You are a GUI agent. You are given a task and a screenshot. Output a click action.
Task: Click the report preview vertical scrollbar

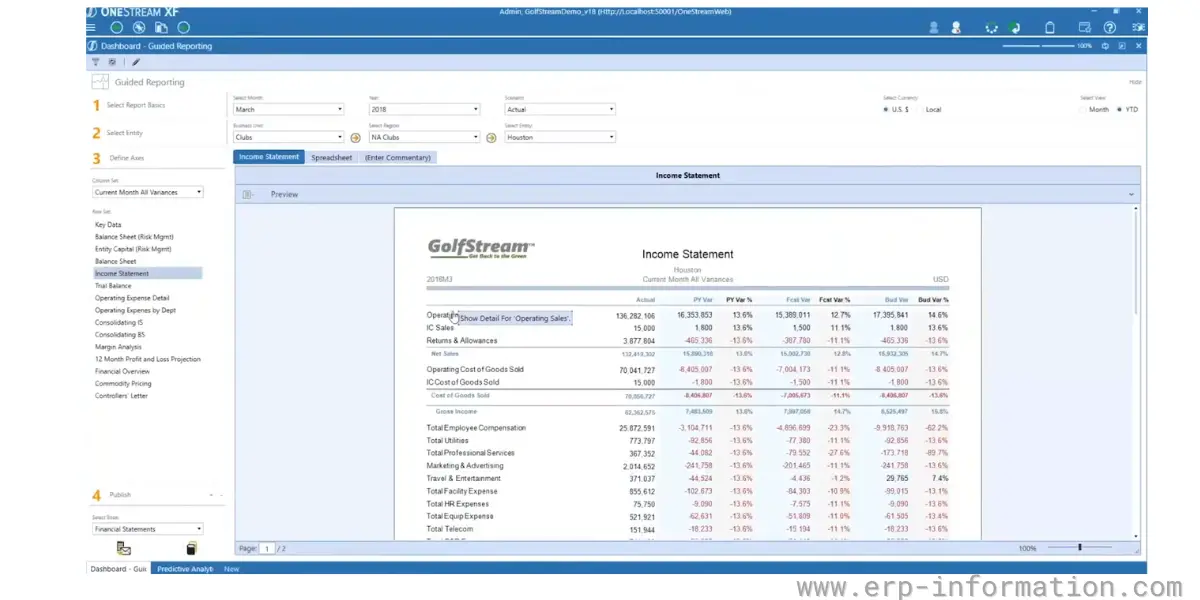click(x=1136, y=373)
